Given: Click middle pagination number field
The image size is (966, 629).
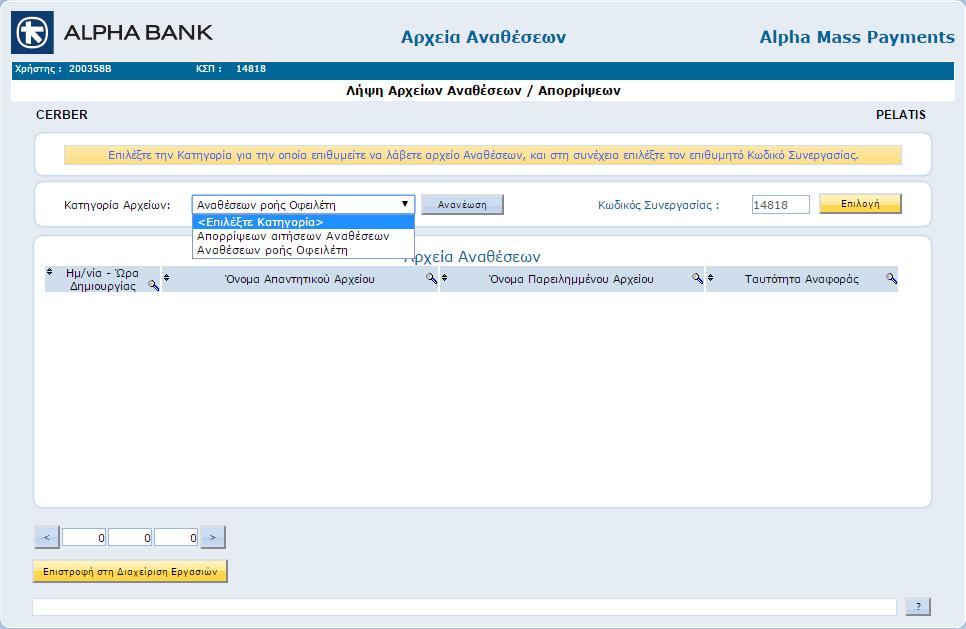Looking at the screenshot, I should pyautogui.click(x=130, y=537).
